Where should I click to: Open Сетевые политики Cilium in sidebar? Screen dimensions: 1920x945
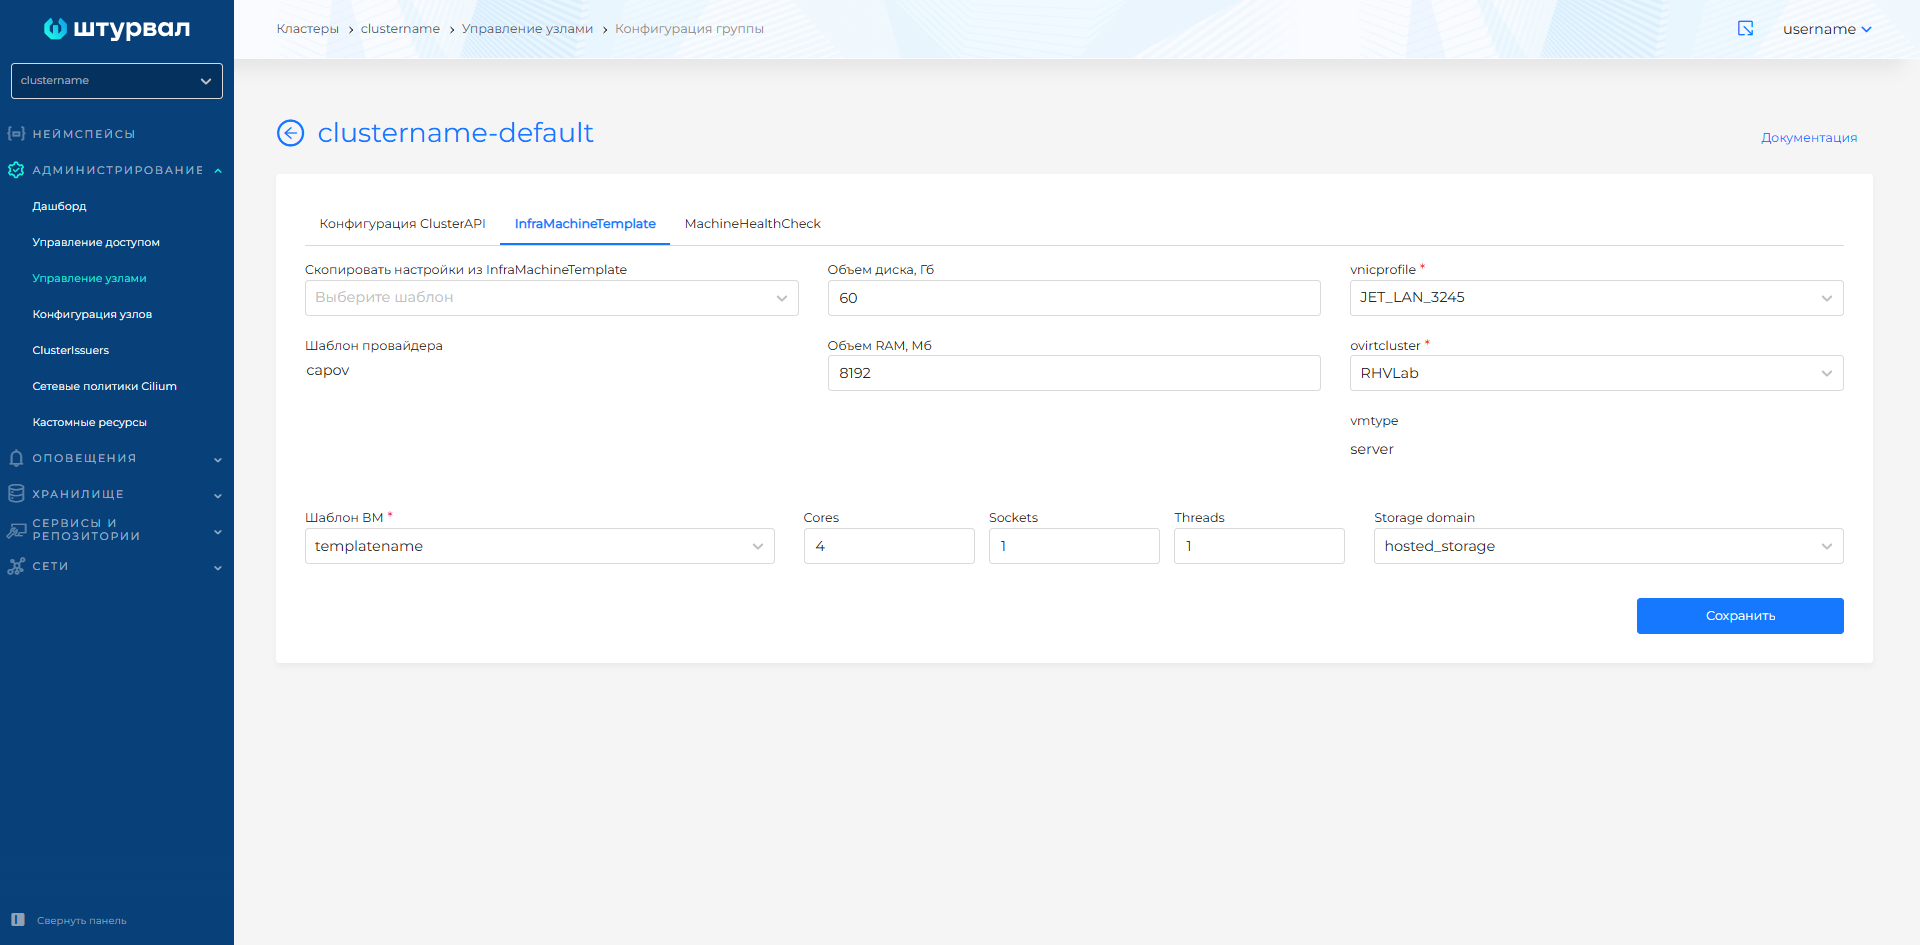click(x=104, y=386)
